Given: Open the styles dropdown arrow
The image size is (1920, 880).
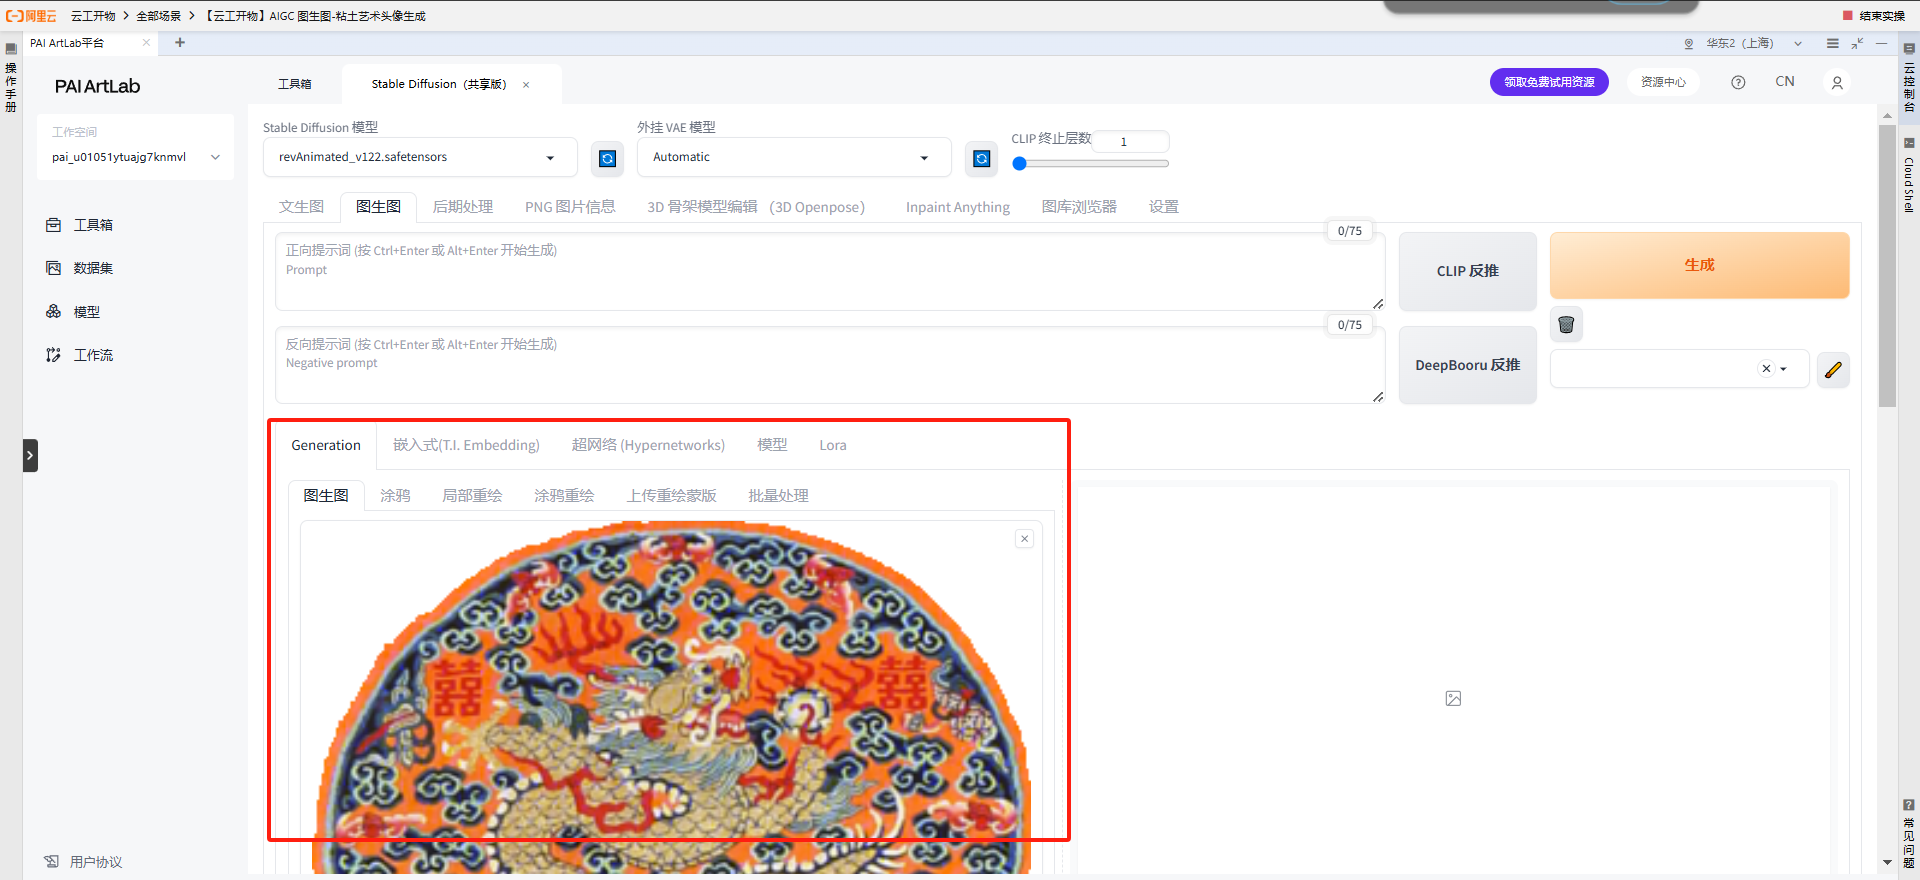Looking at the screenshot, I should coord(1783,369).
